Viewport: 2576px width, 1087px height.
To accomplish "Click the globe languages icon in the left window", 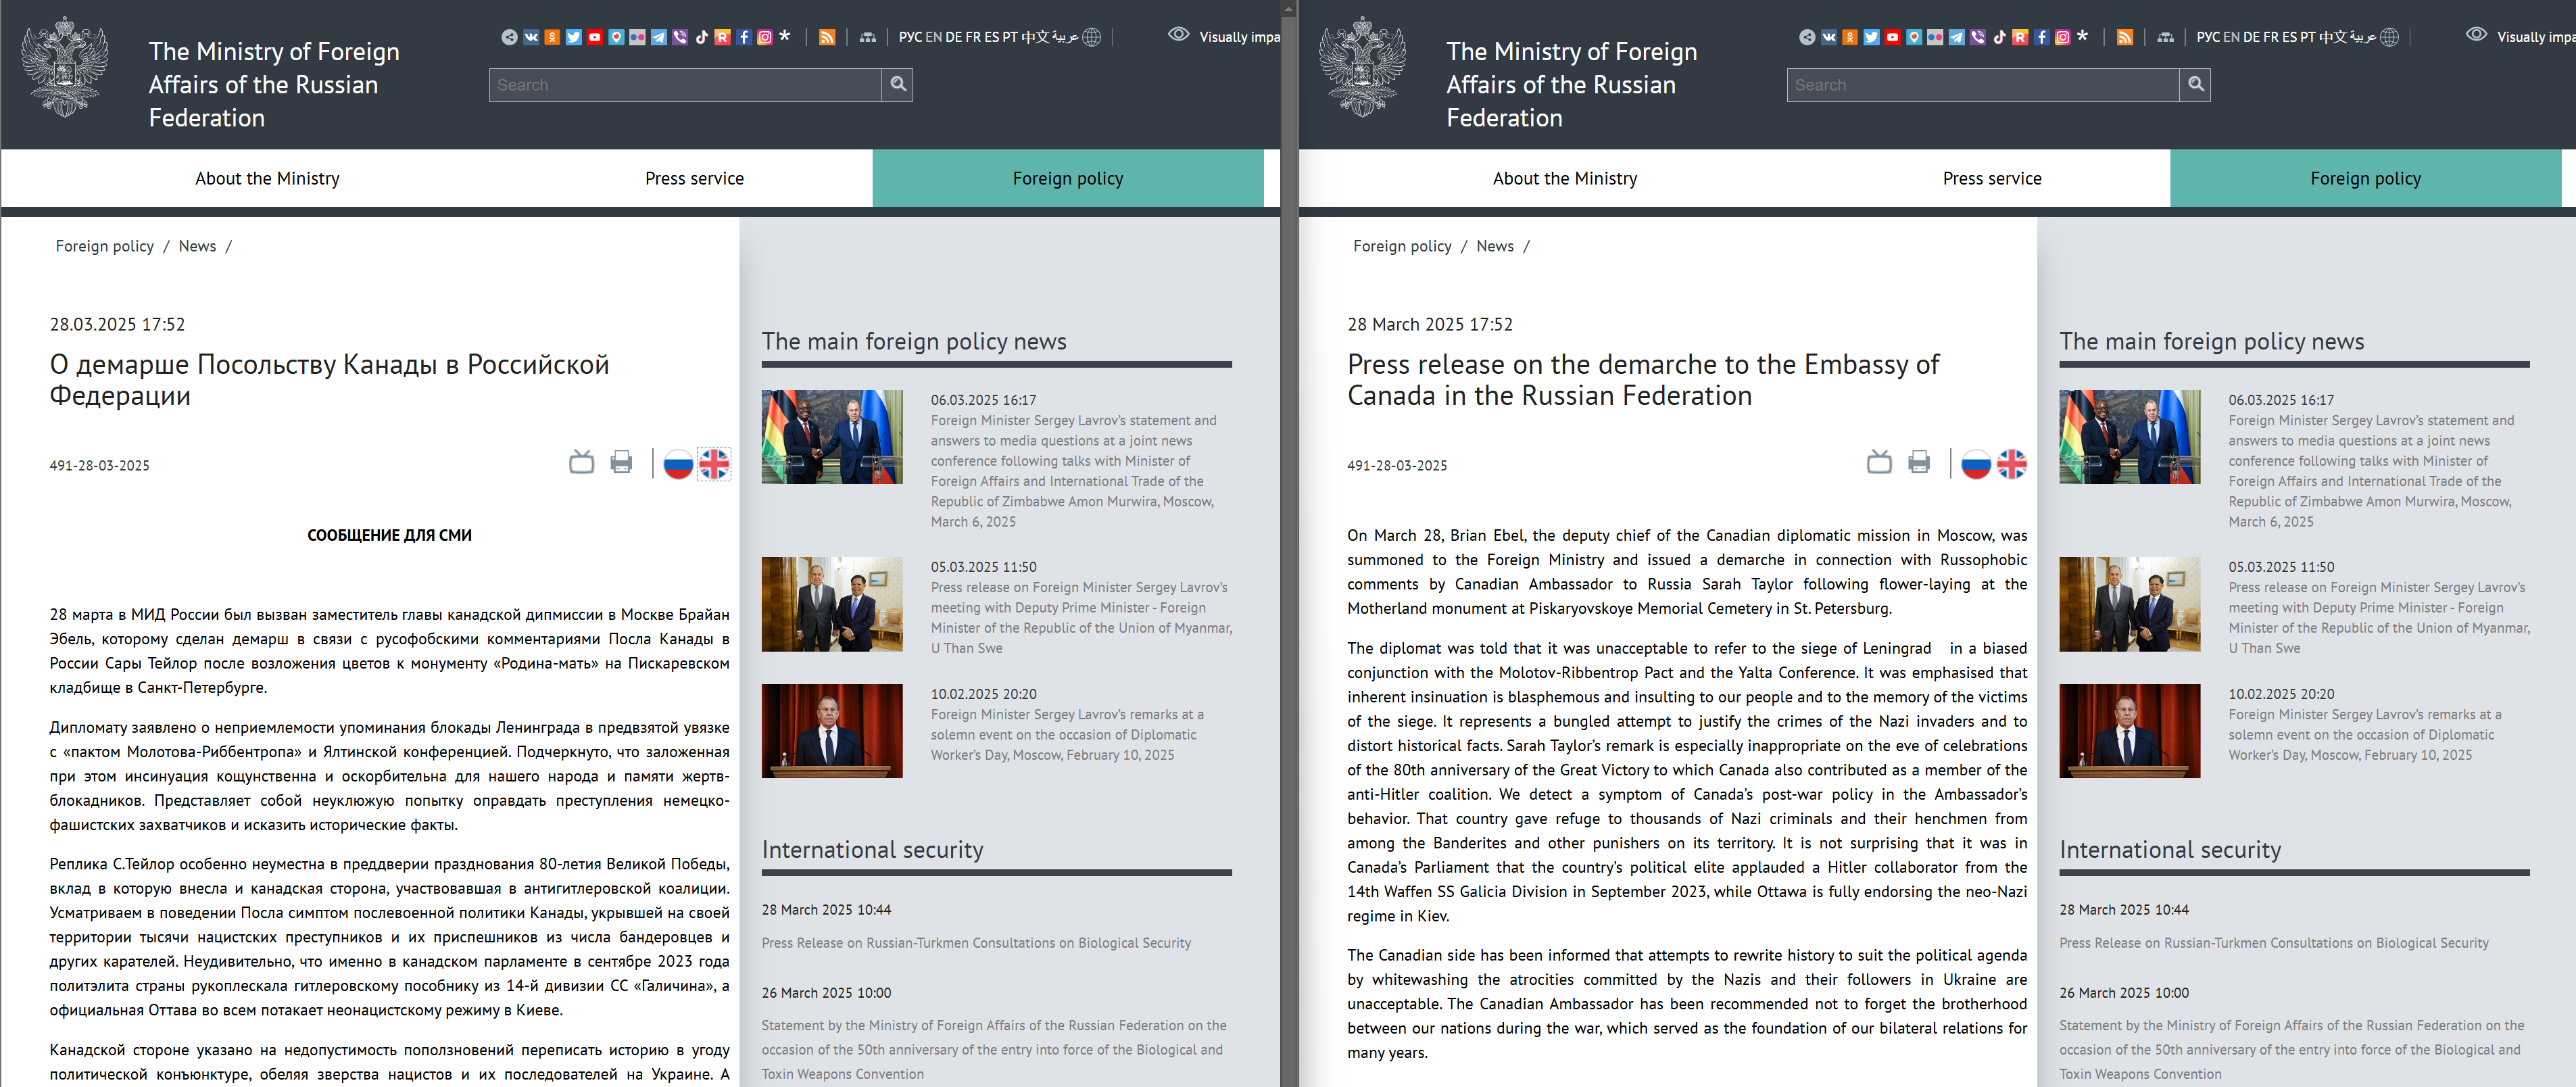I will tap(1092, 37).
